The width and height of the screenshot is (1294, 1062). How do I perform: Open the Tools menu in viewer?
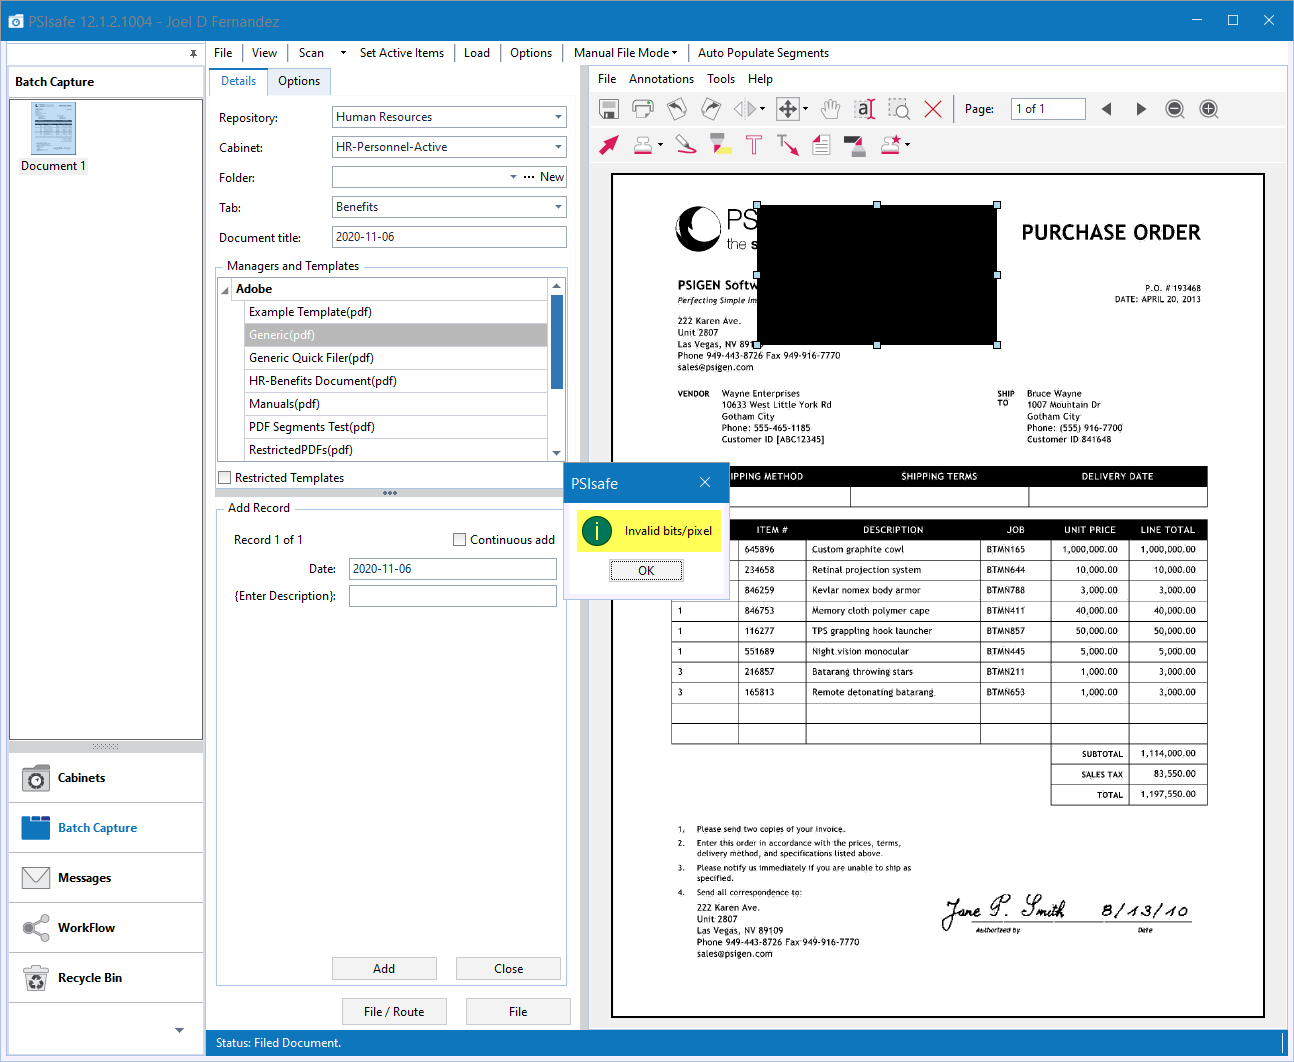point(721,79)
